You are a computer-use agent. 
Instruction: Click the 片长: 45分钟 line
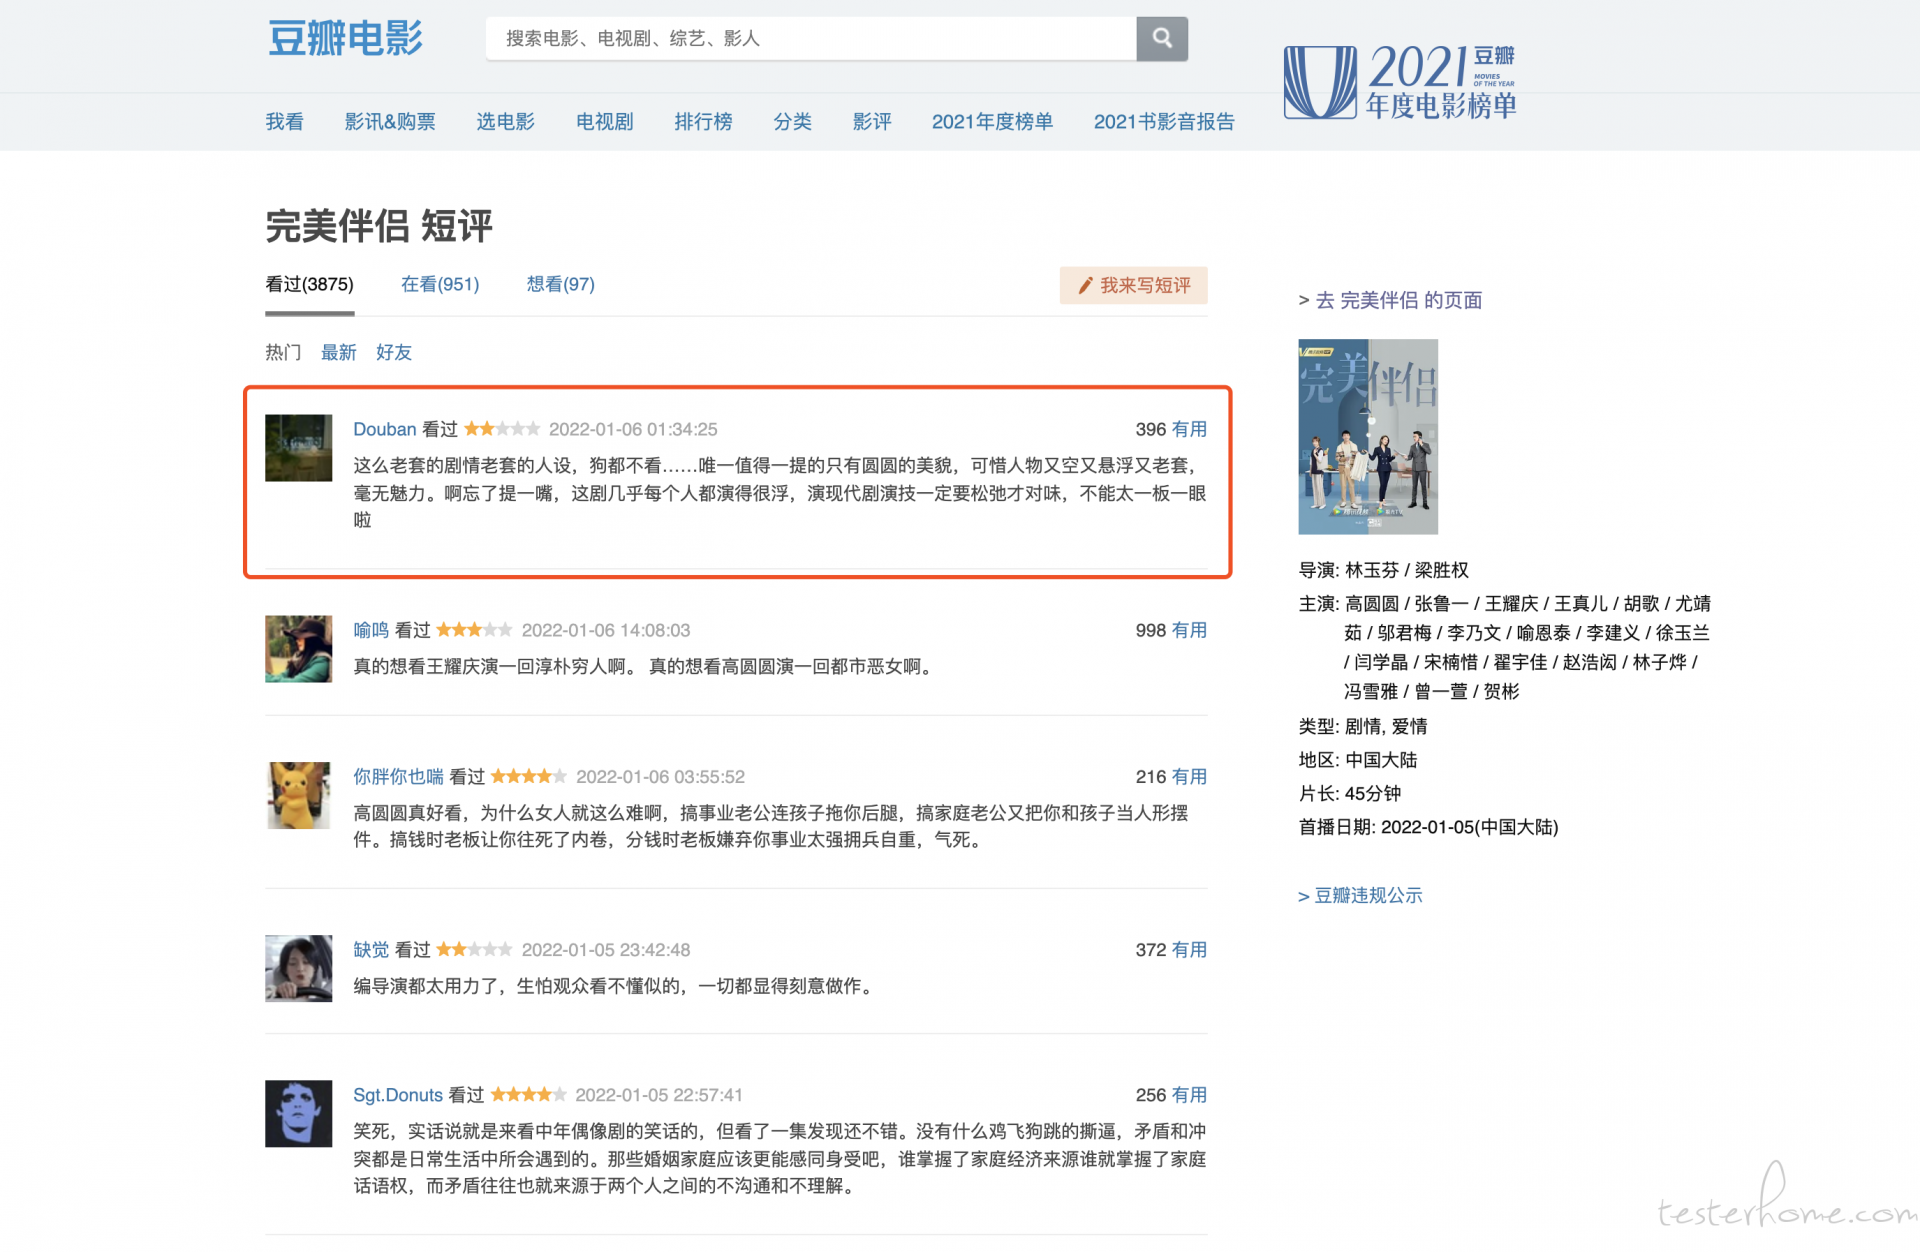click(x=1350, y=793)
